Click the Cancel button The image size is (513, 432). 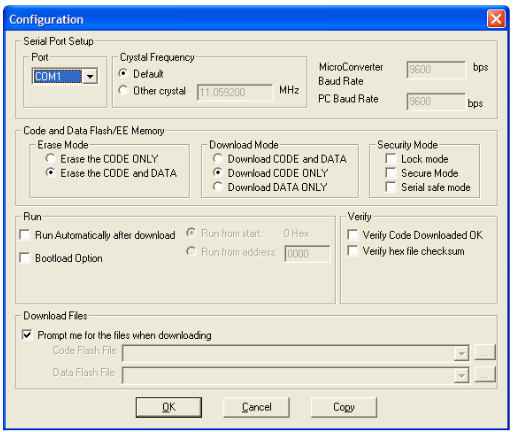point(256,407)
